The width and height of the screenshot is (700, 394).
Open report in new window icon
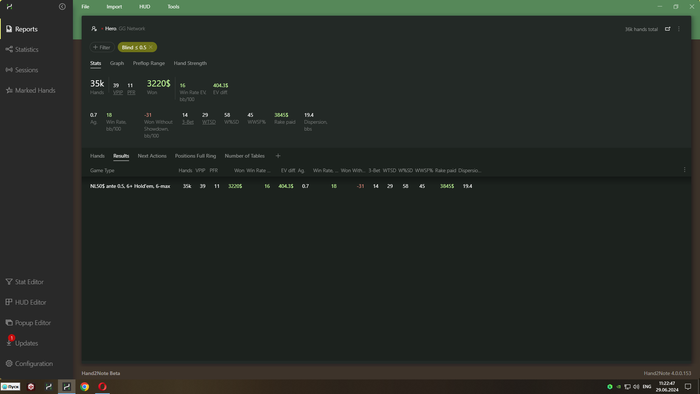coord(667,29)
